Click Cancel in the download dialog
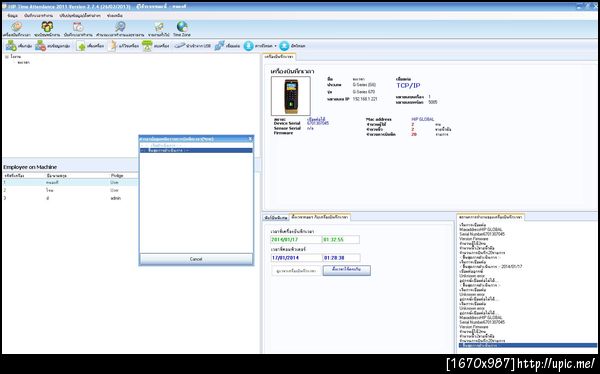 click(196, 259)
